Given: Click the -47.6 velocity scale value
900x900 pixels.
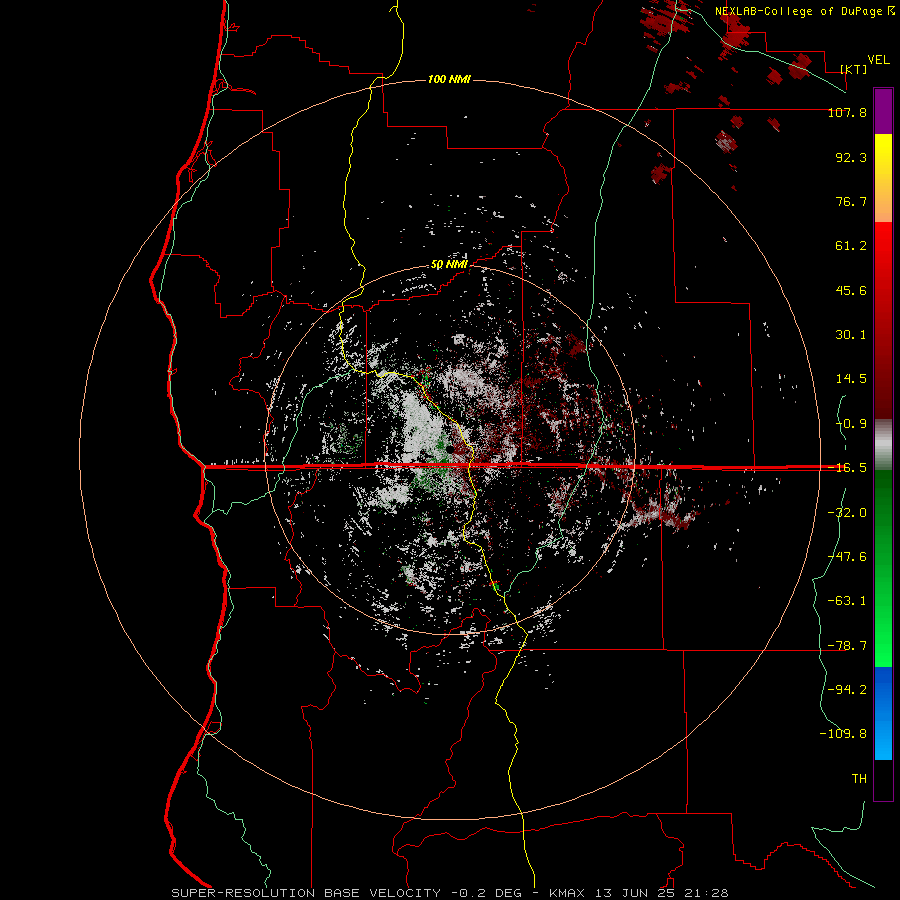Looking at the screenshot, I should click(x=847, y=557).
